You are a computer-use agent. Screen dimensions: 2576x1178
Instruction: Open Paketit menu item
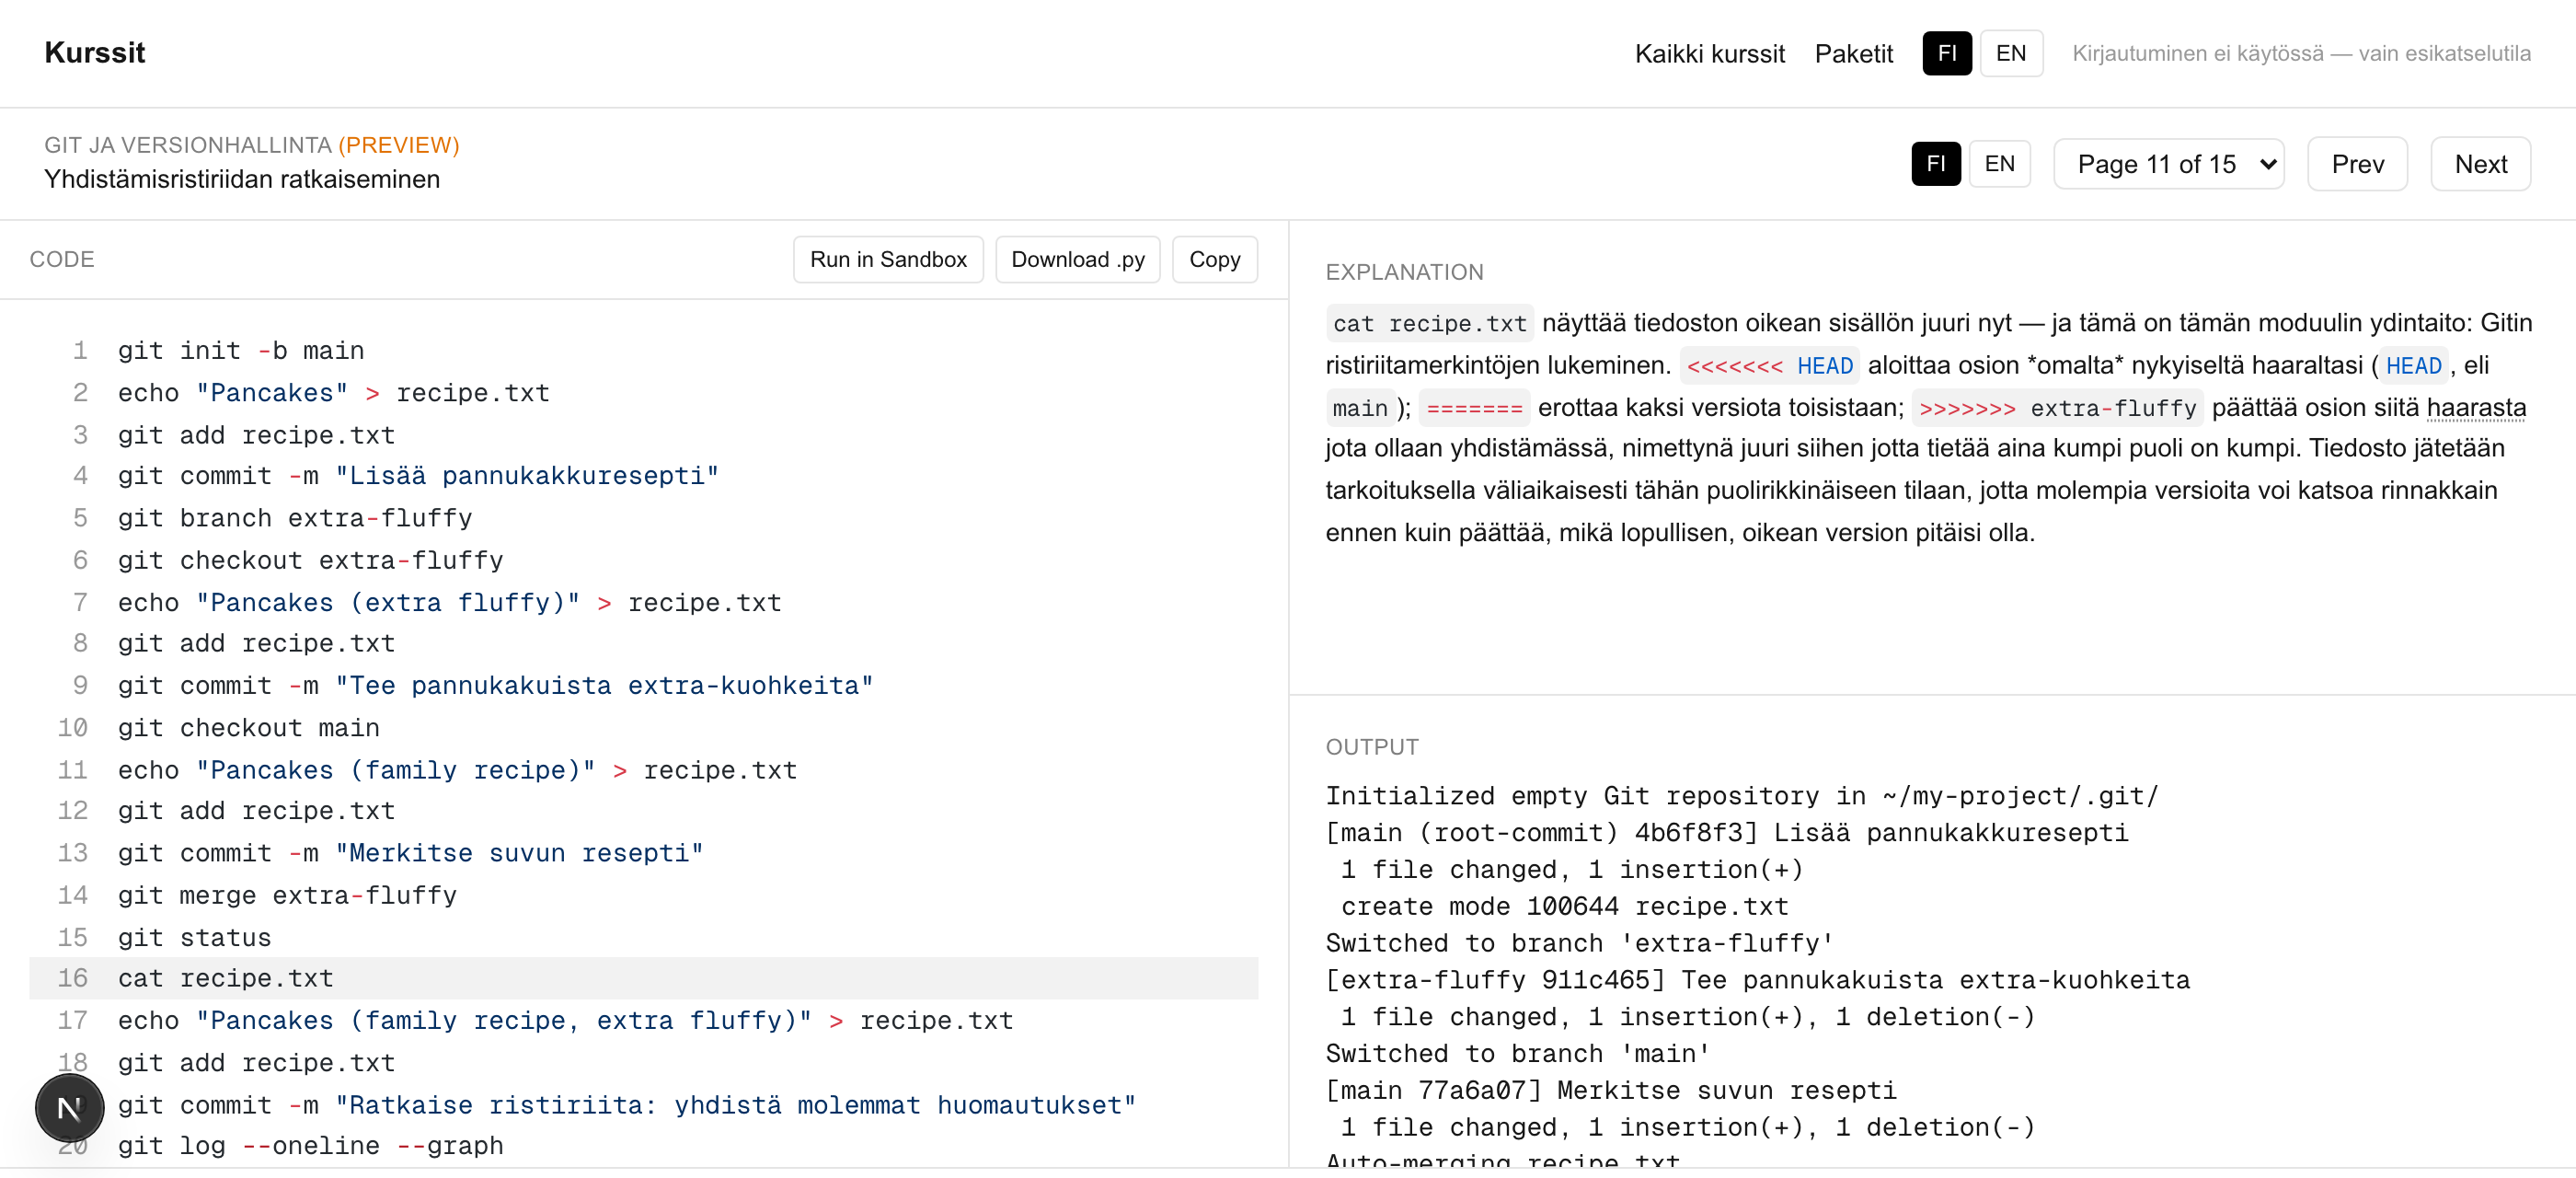[1853, 54]
